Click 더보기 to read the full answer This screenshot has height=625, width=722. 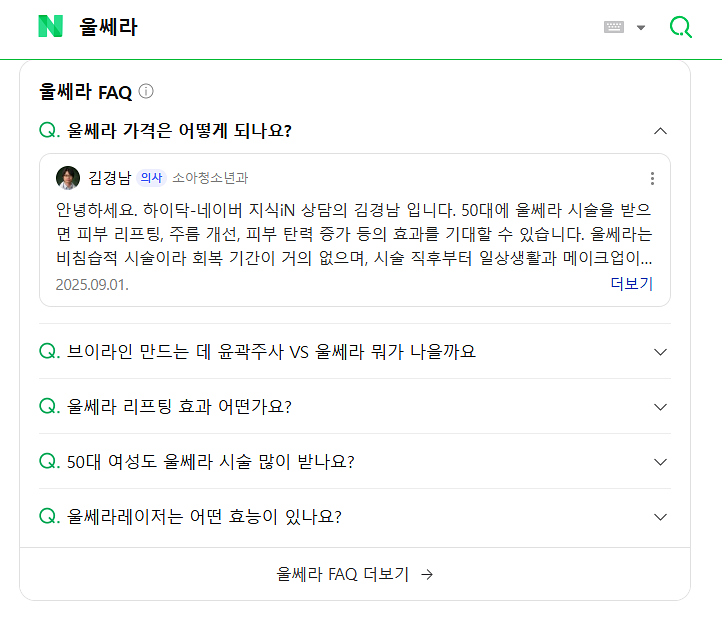click(x=631, y=283)
